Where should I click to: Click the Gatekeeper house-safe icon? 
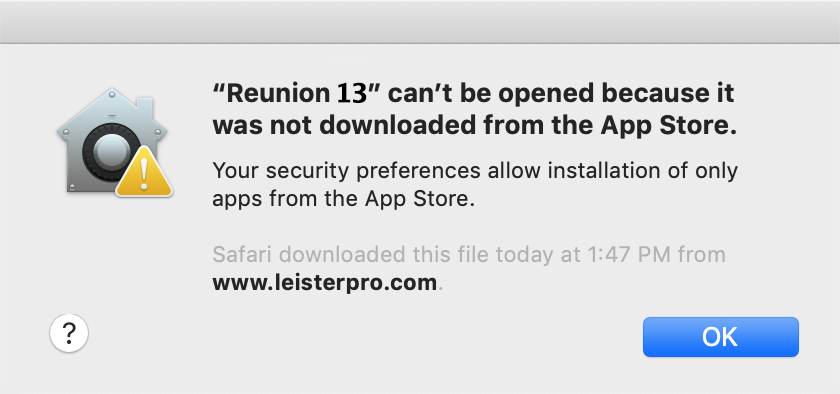point(114,142)
